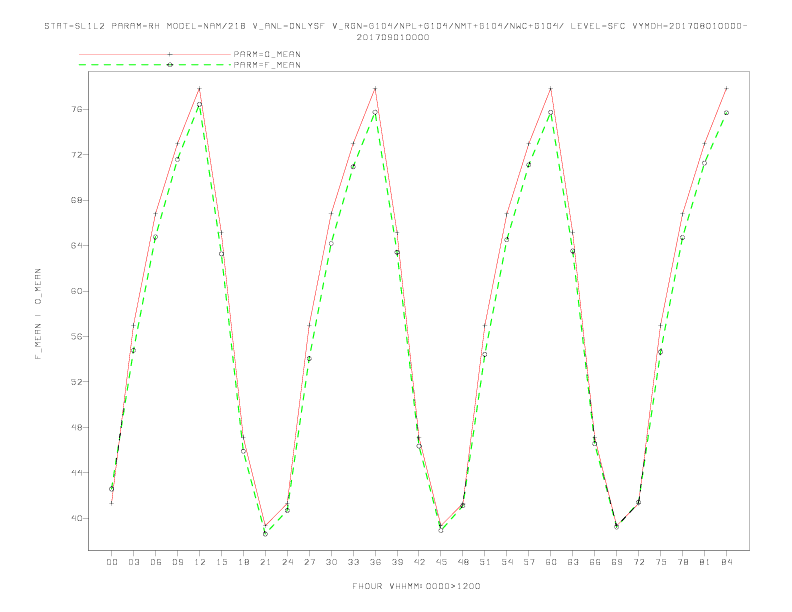This screenshot has height=612, width=792.
Task: Click forecast hour label 30 on x-axis
Action: [331, 562]
